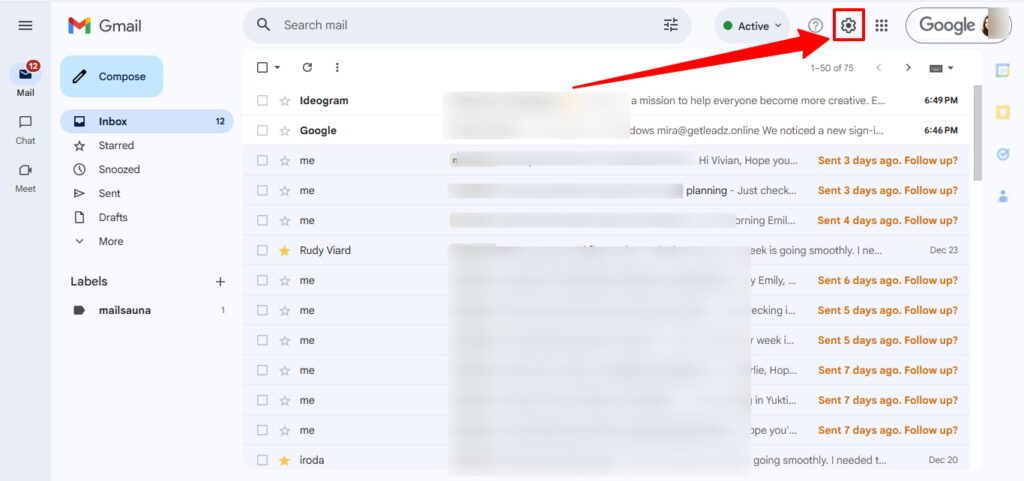The width and height of the screenshot is (1024, 481).
Task: Click the Search mail field
Action: 460,26
